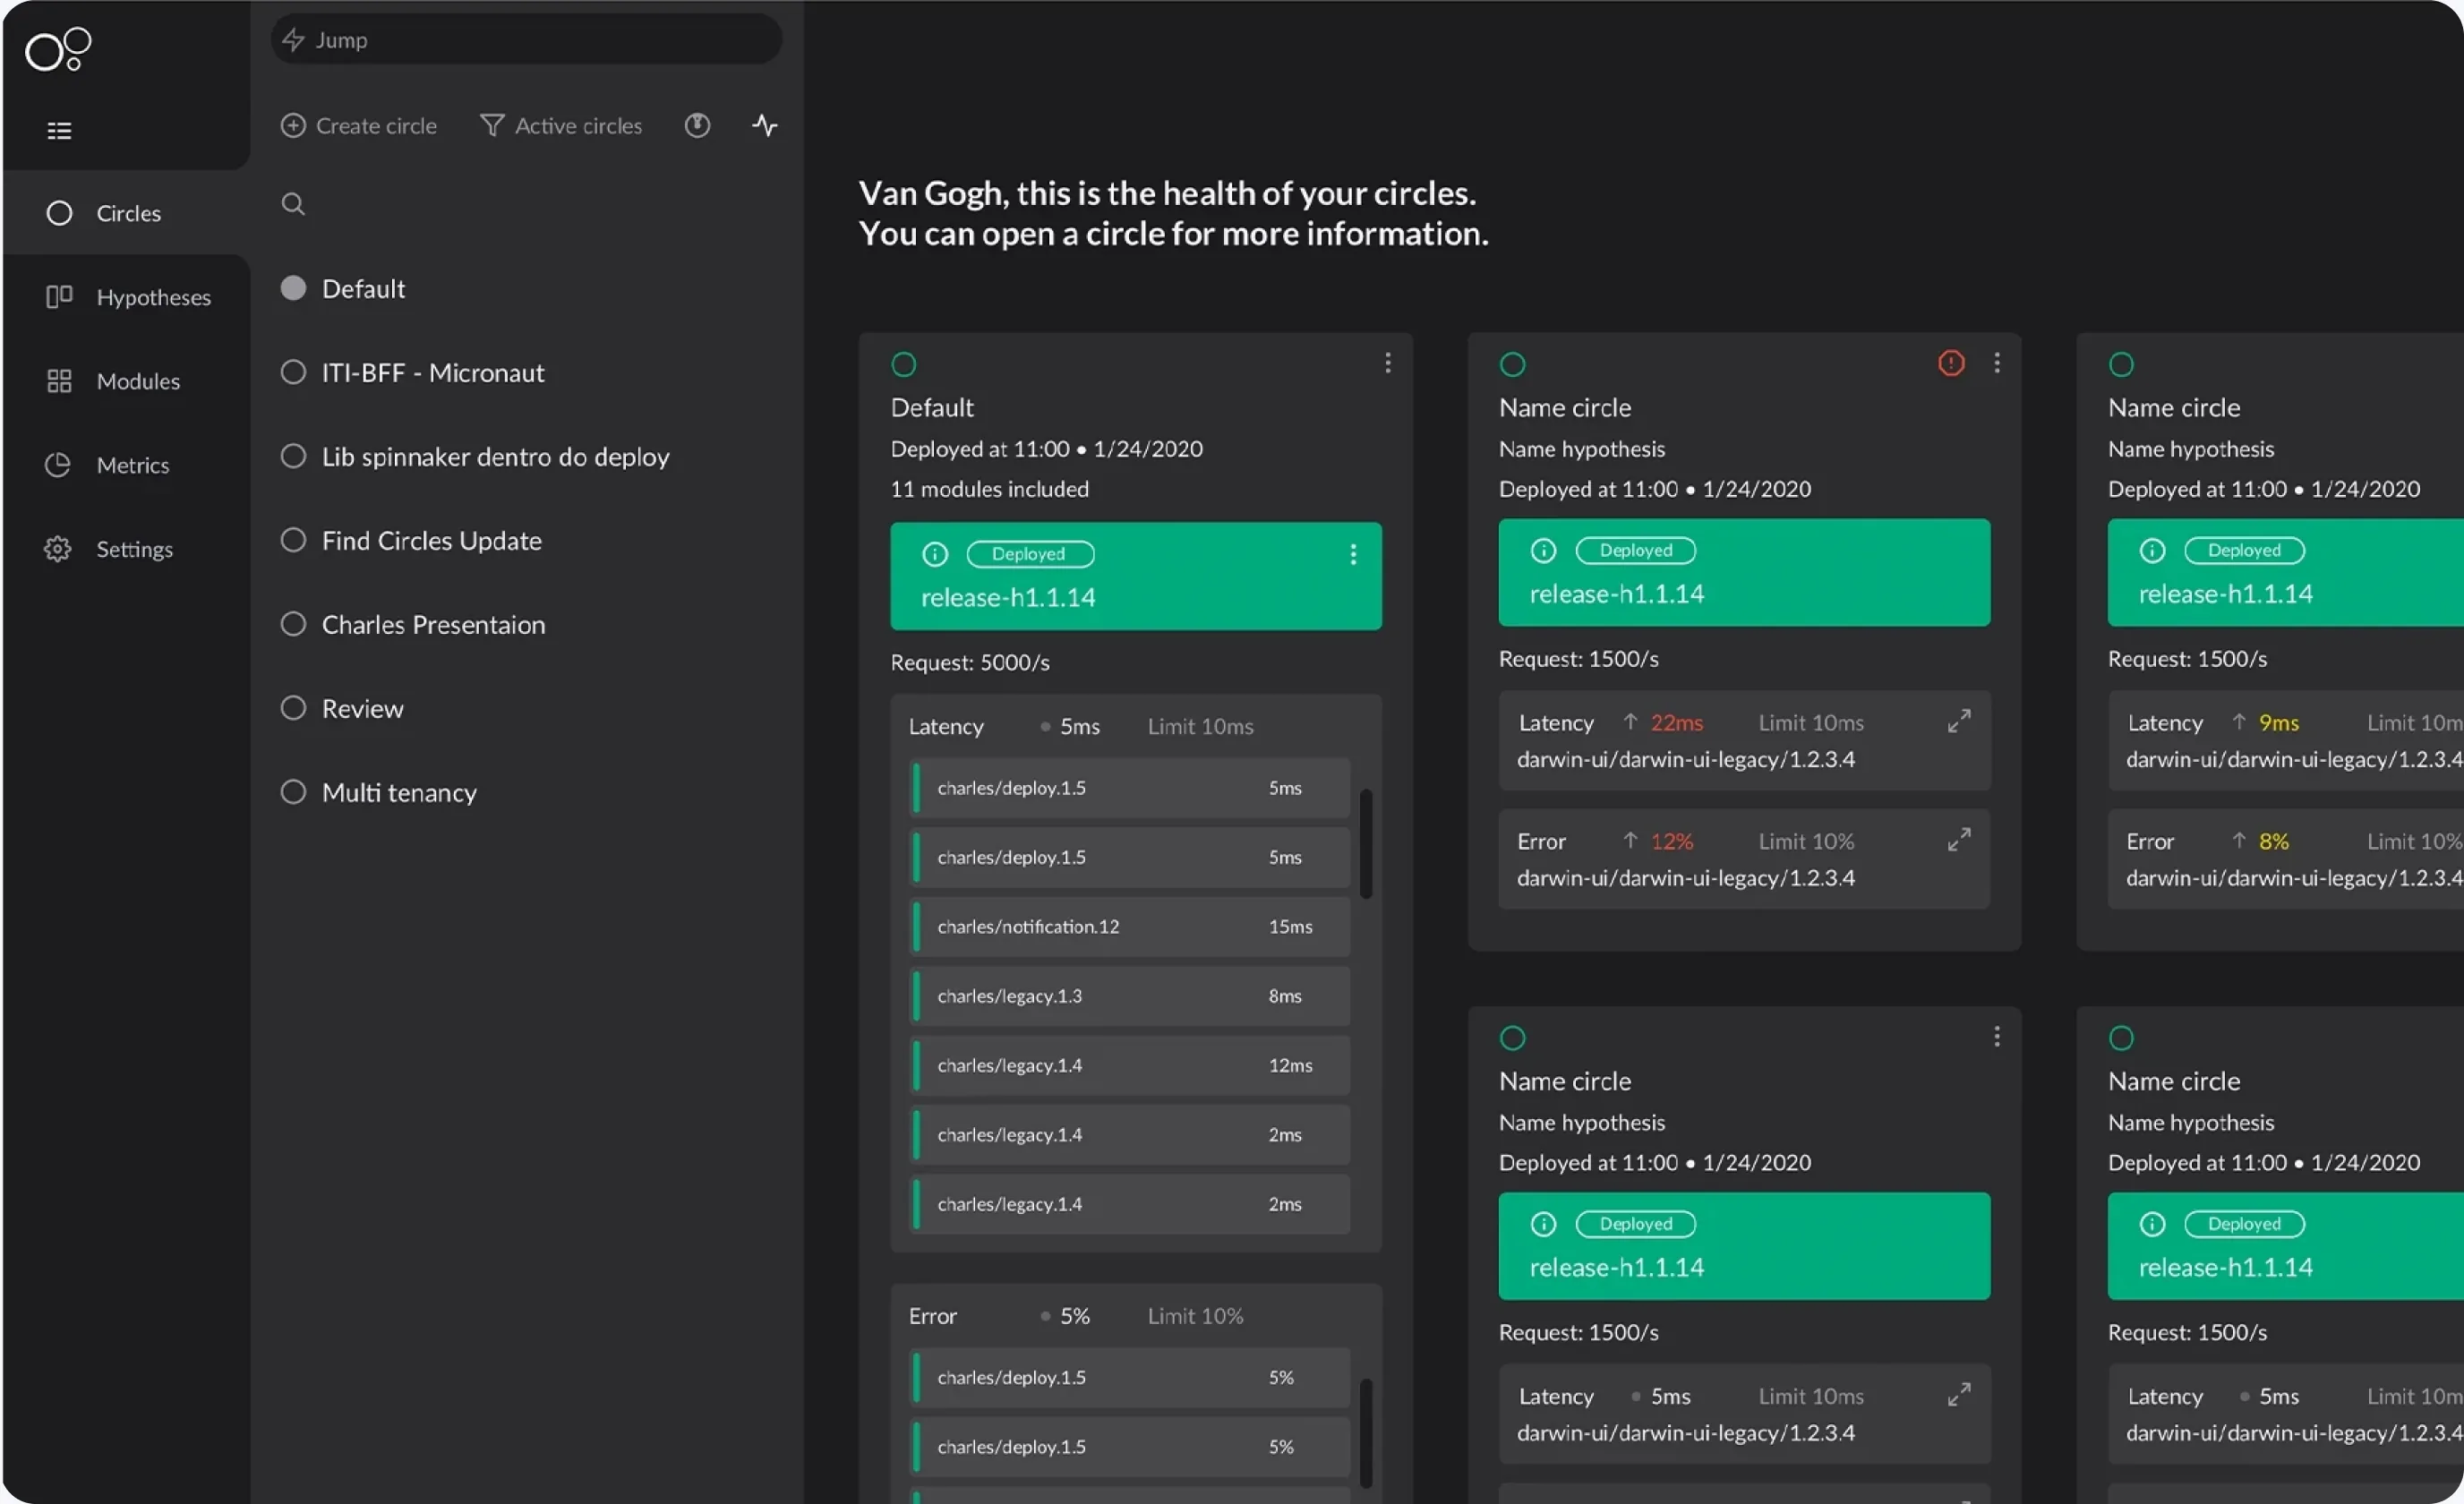The image size is (2464, 1504).
Task: Click the charles/legacy.1.3 8ms row
Action: [1131, 996]
